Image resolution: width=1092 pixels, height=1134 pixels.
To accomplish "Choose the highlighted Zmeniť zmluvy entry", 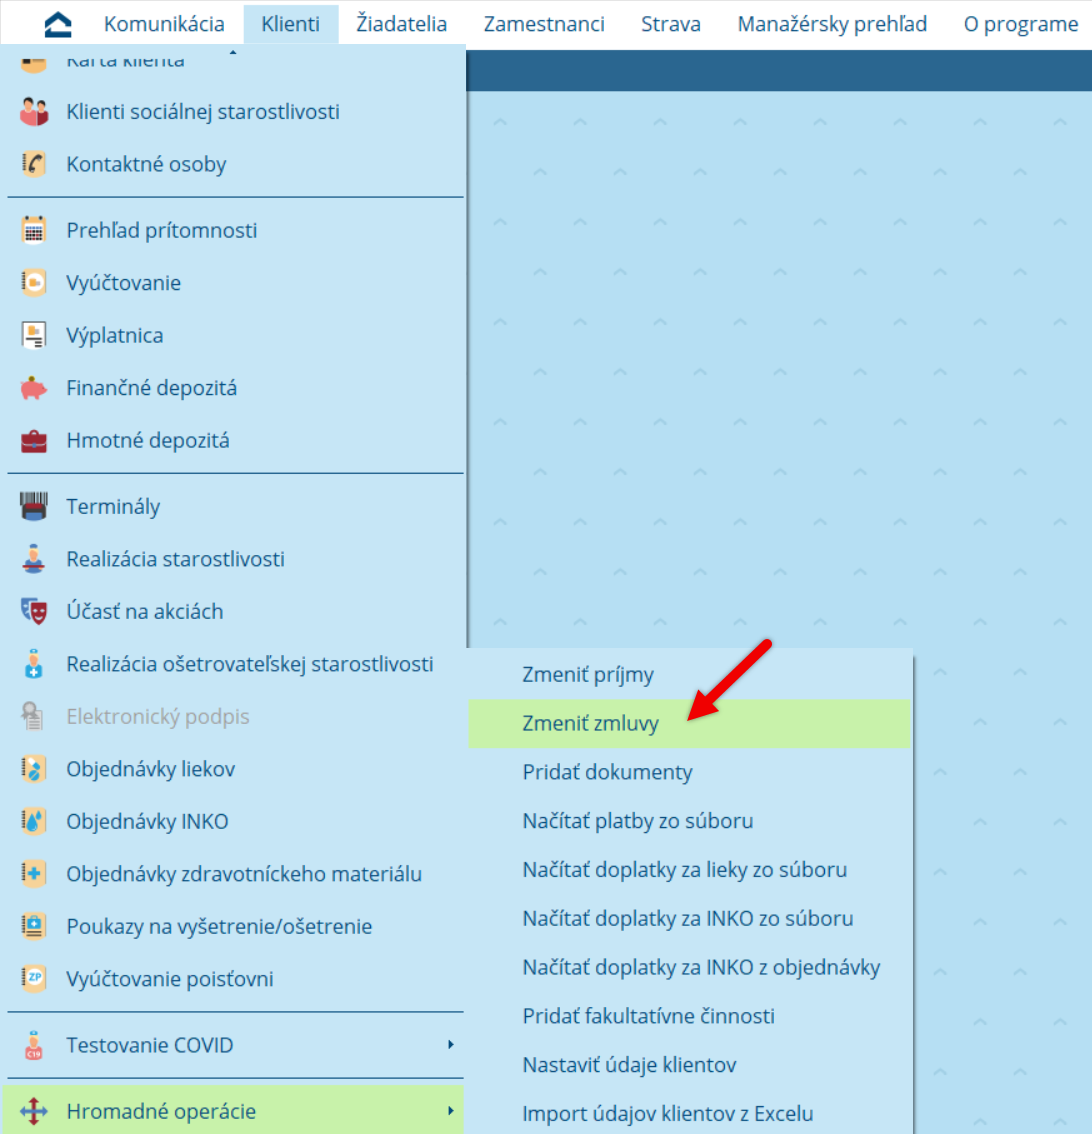I will coord(691,724).
